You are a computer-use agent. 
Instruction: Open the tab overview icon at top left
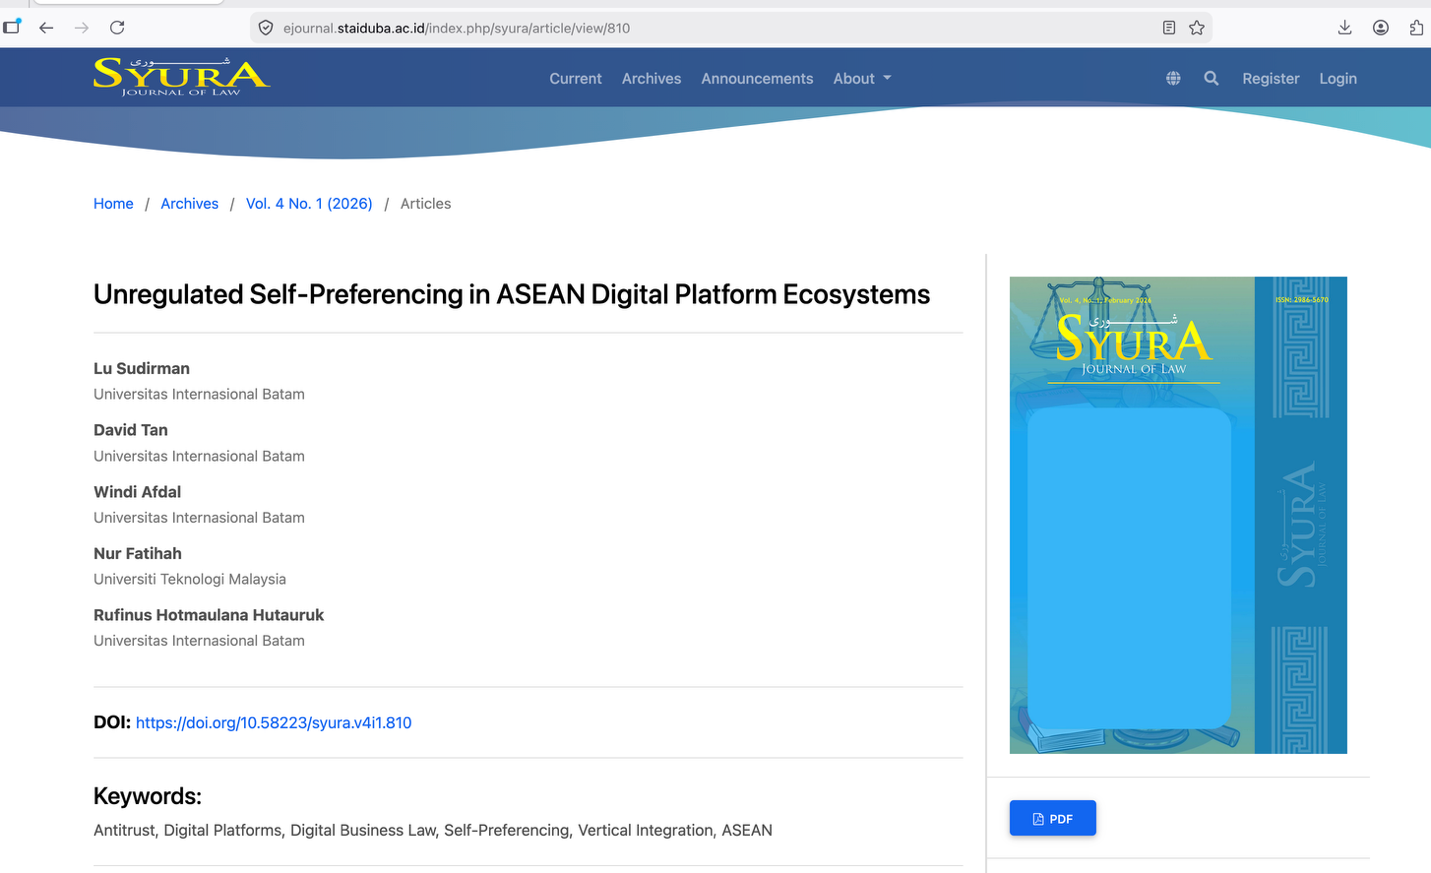(x=12, y=27)
